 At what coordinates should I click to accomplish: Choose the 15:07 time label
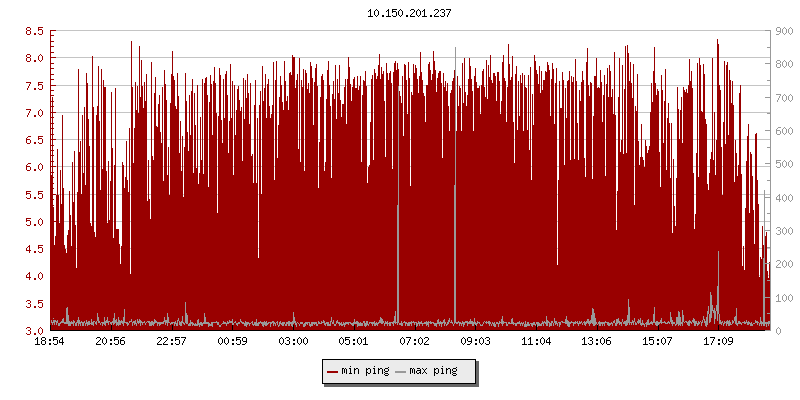(x=658, y=342)
